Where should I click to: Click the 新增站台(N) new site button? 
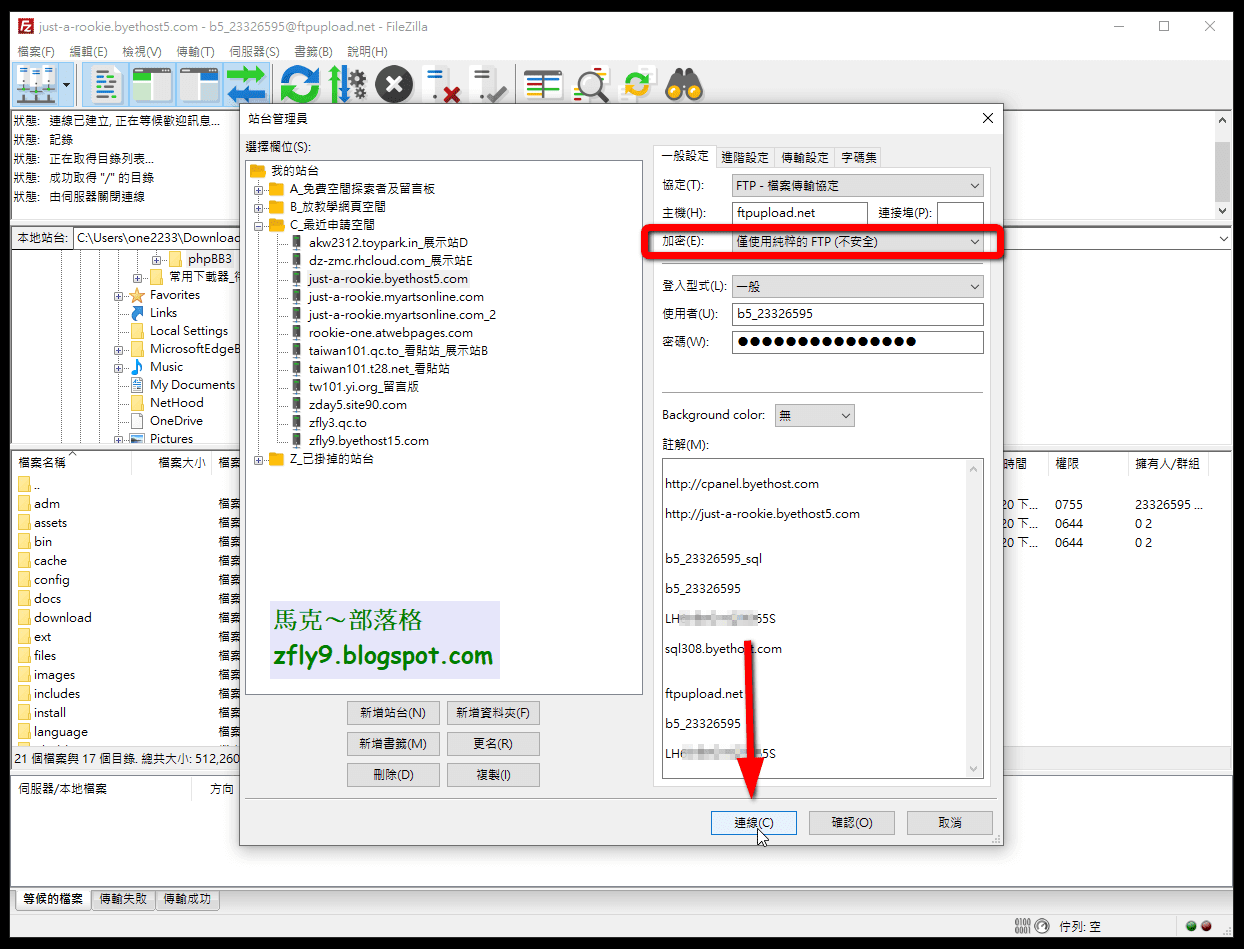393,713
